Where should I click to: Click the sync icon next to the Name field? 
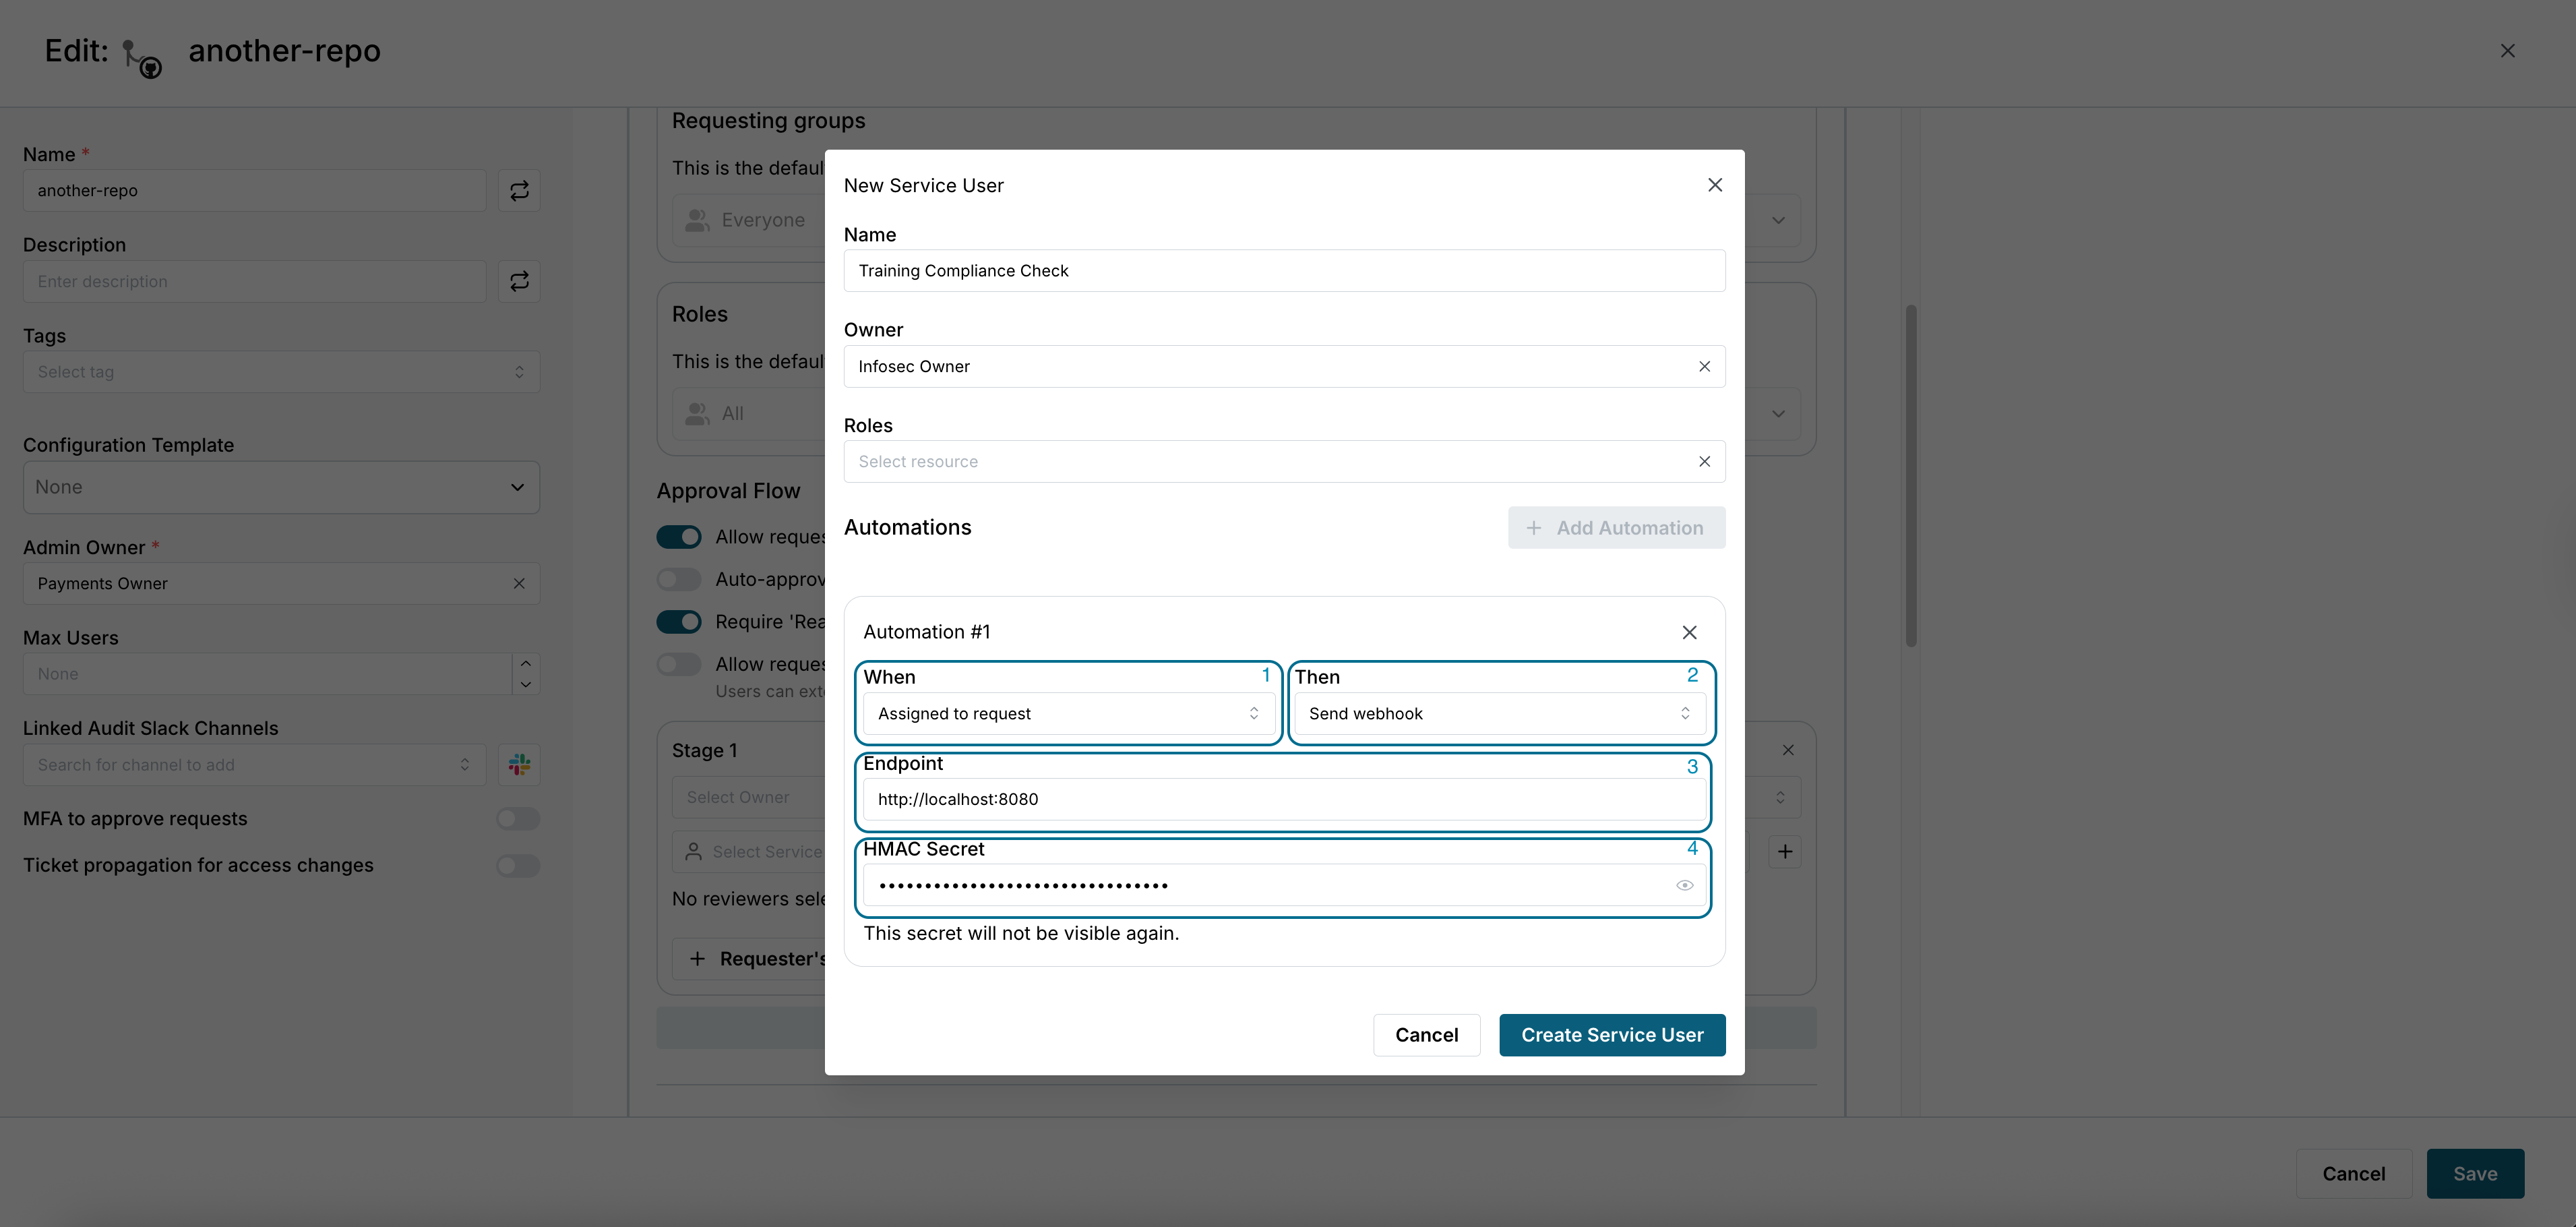[x=519, y=190]
